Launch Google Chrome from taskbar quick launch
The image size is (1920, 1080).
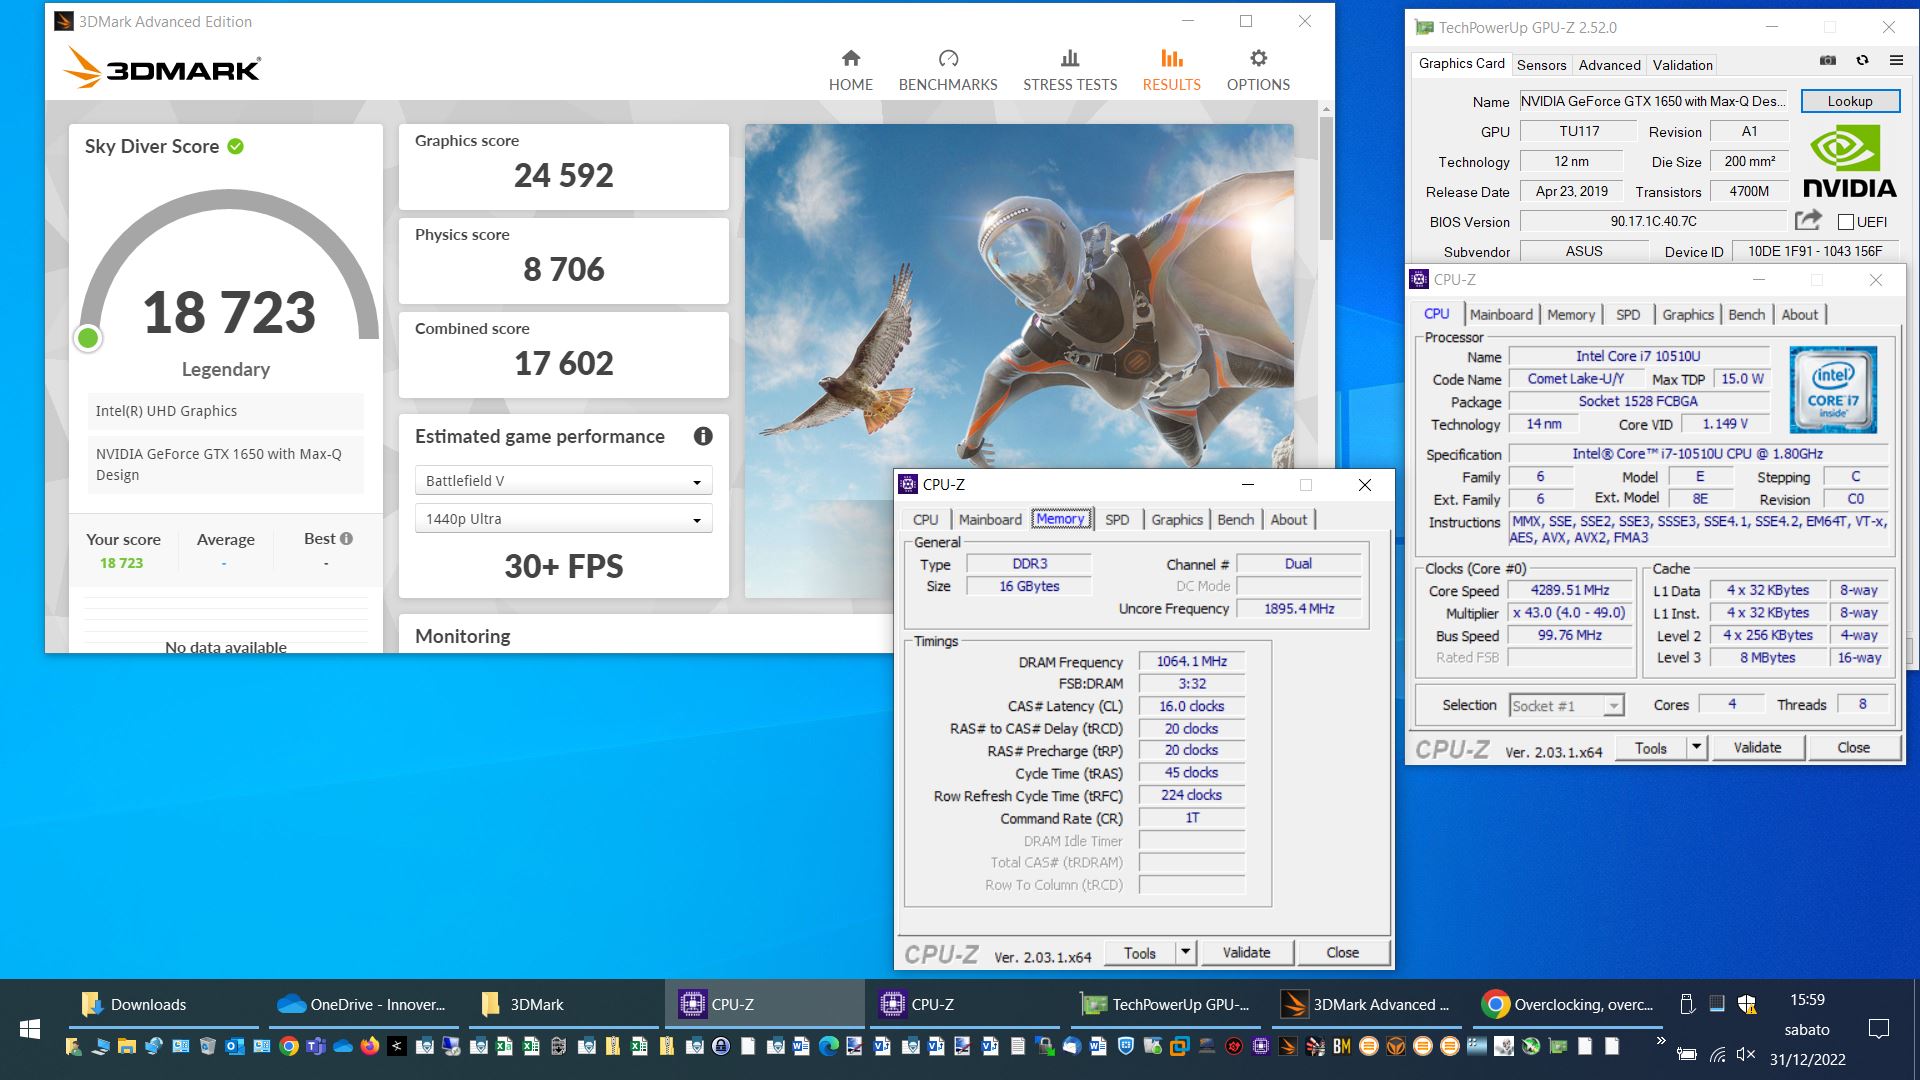click(x=289, y=1047)
